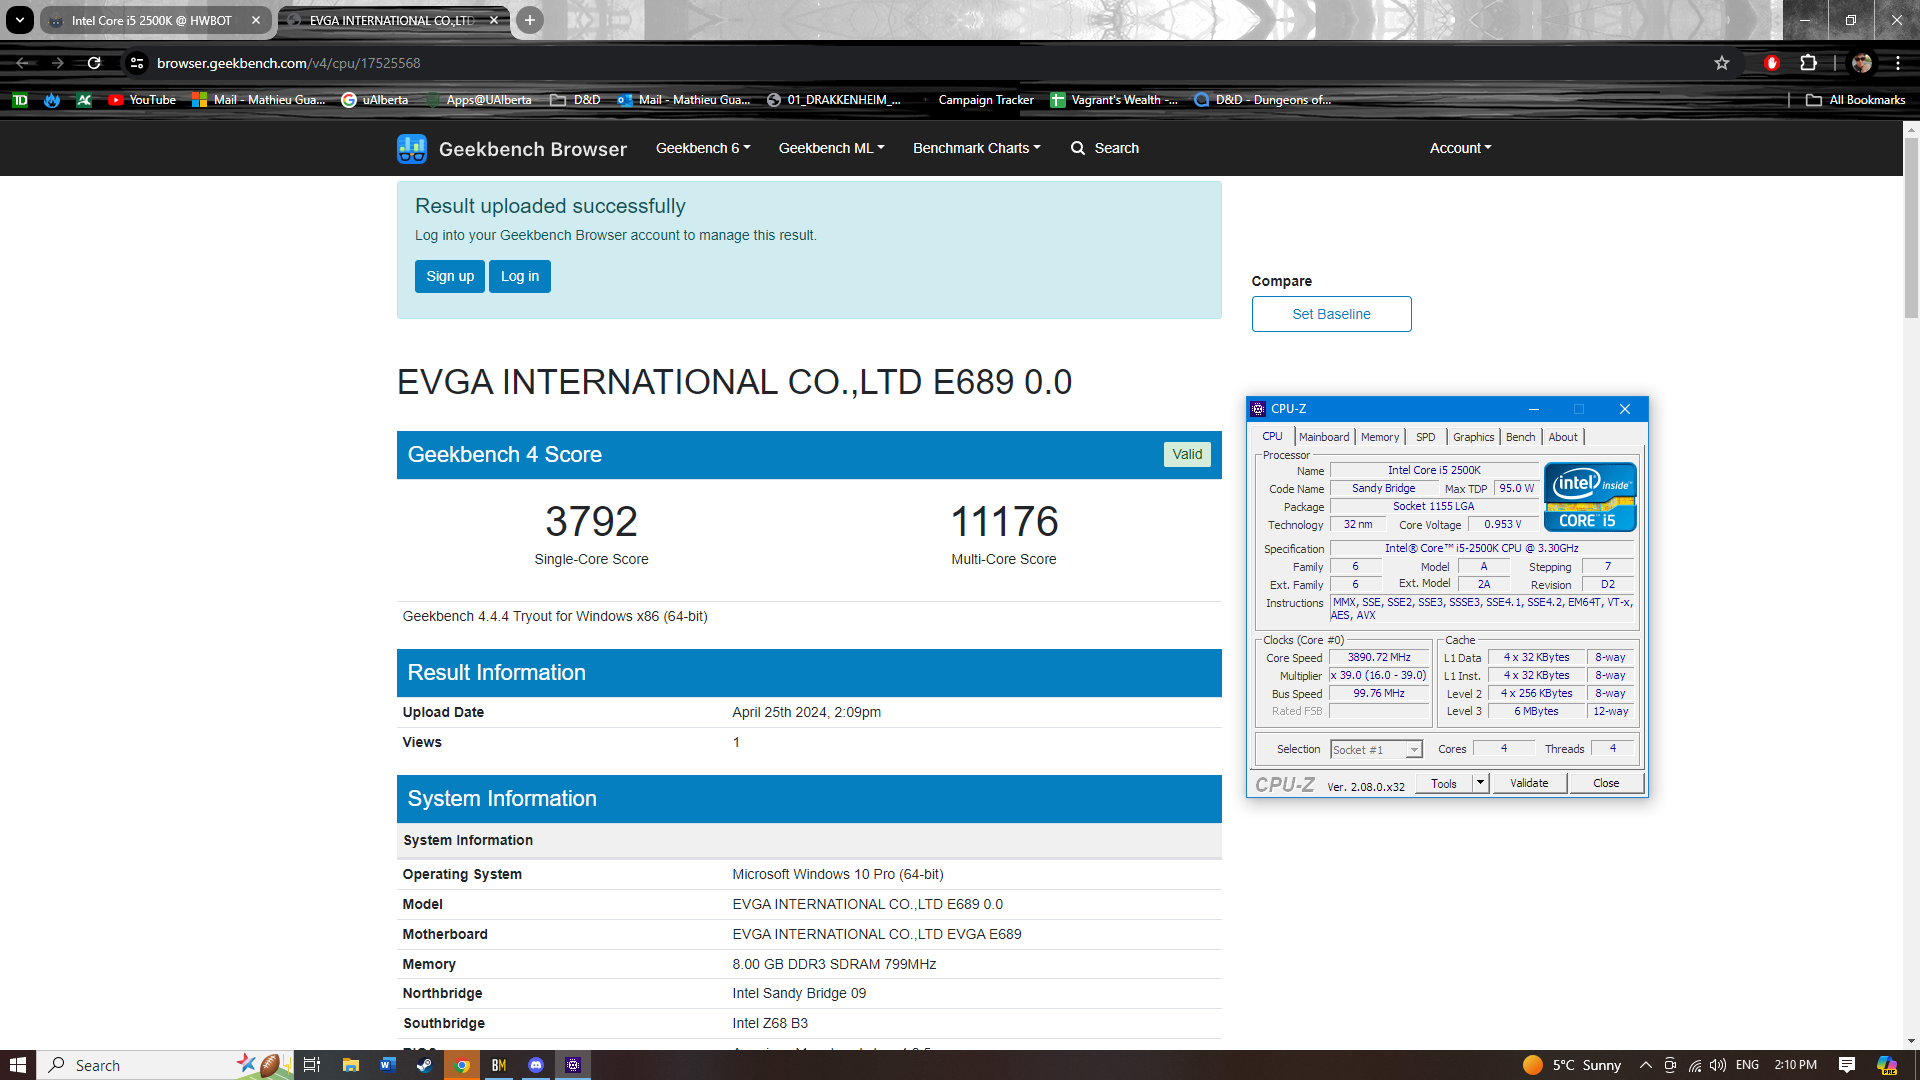
Task: Open the Chrome profile avatar
Action: pyautogui.click(x=1862, y=63)
